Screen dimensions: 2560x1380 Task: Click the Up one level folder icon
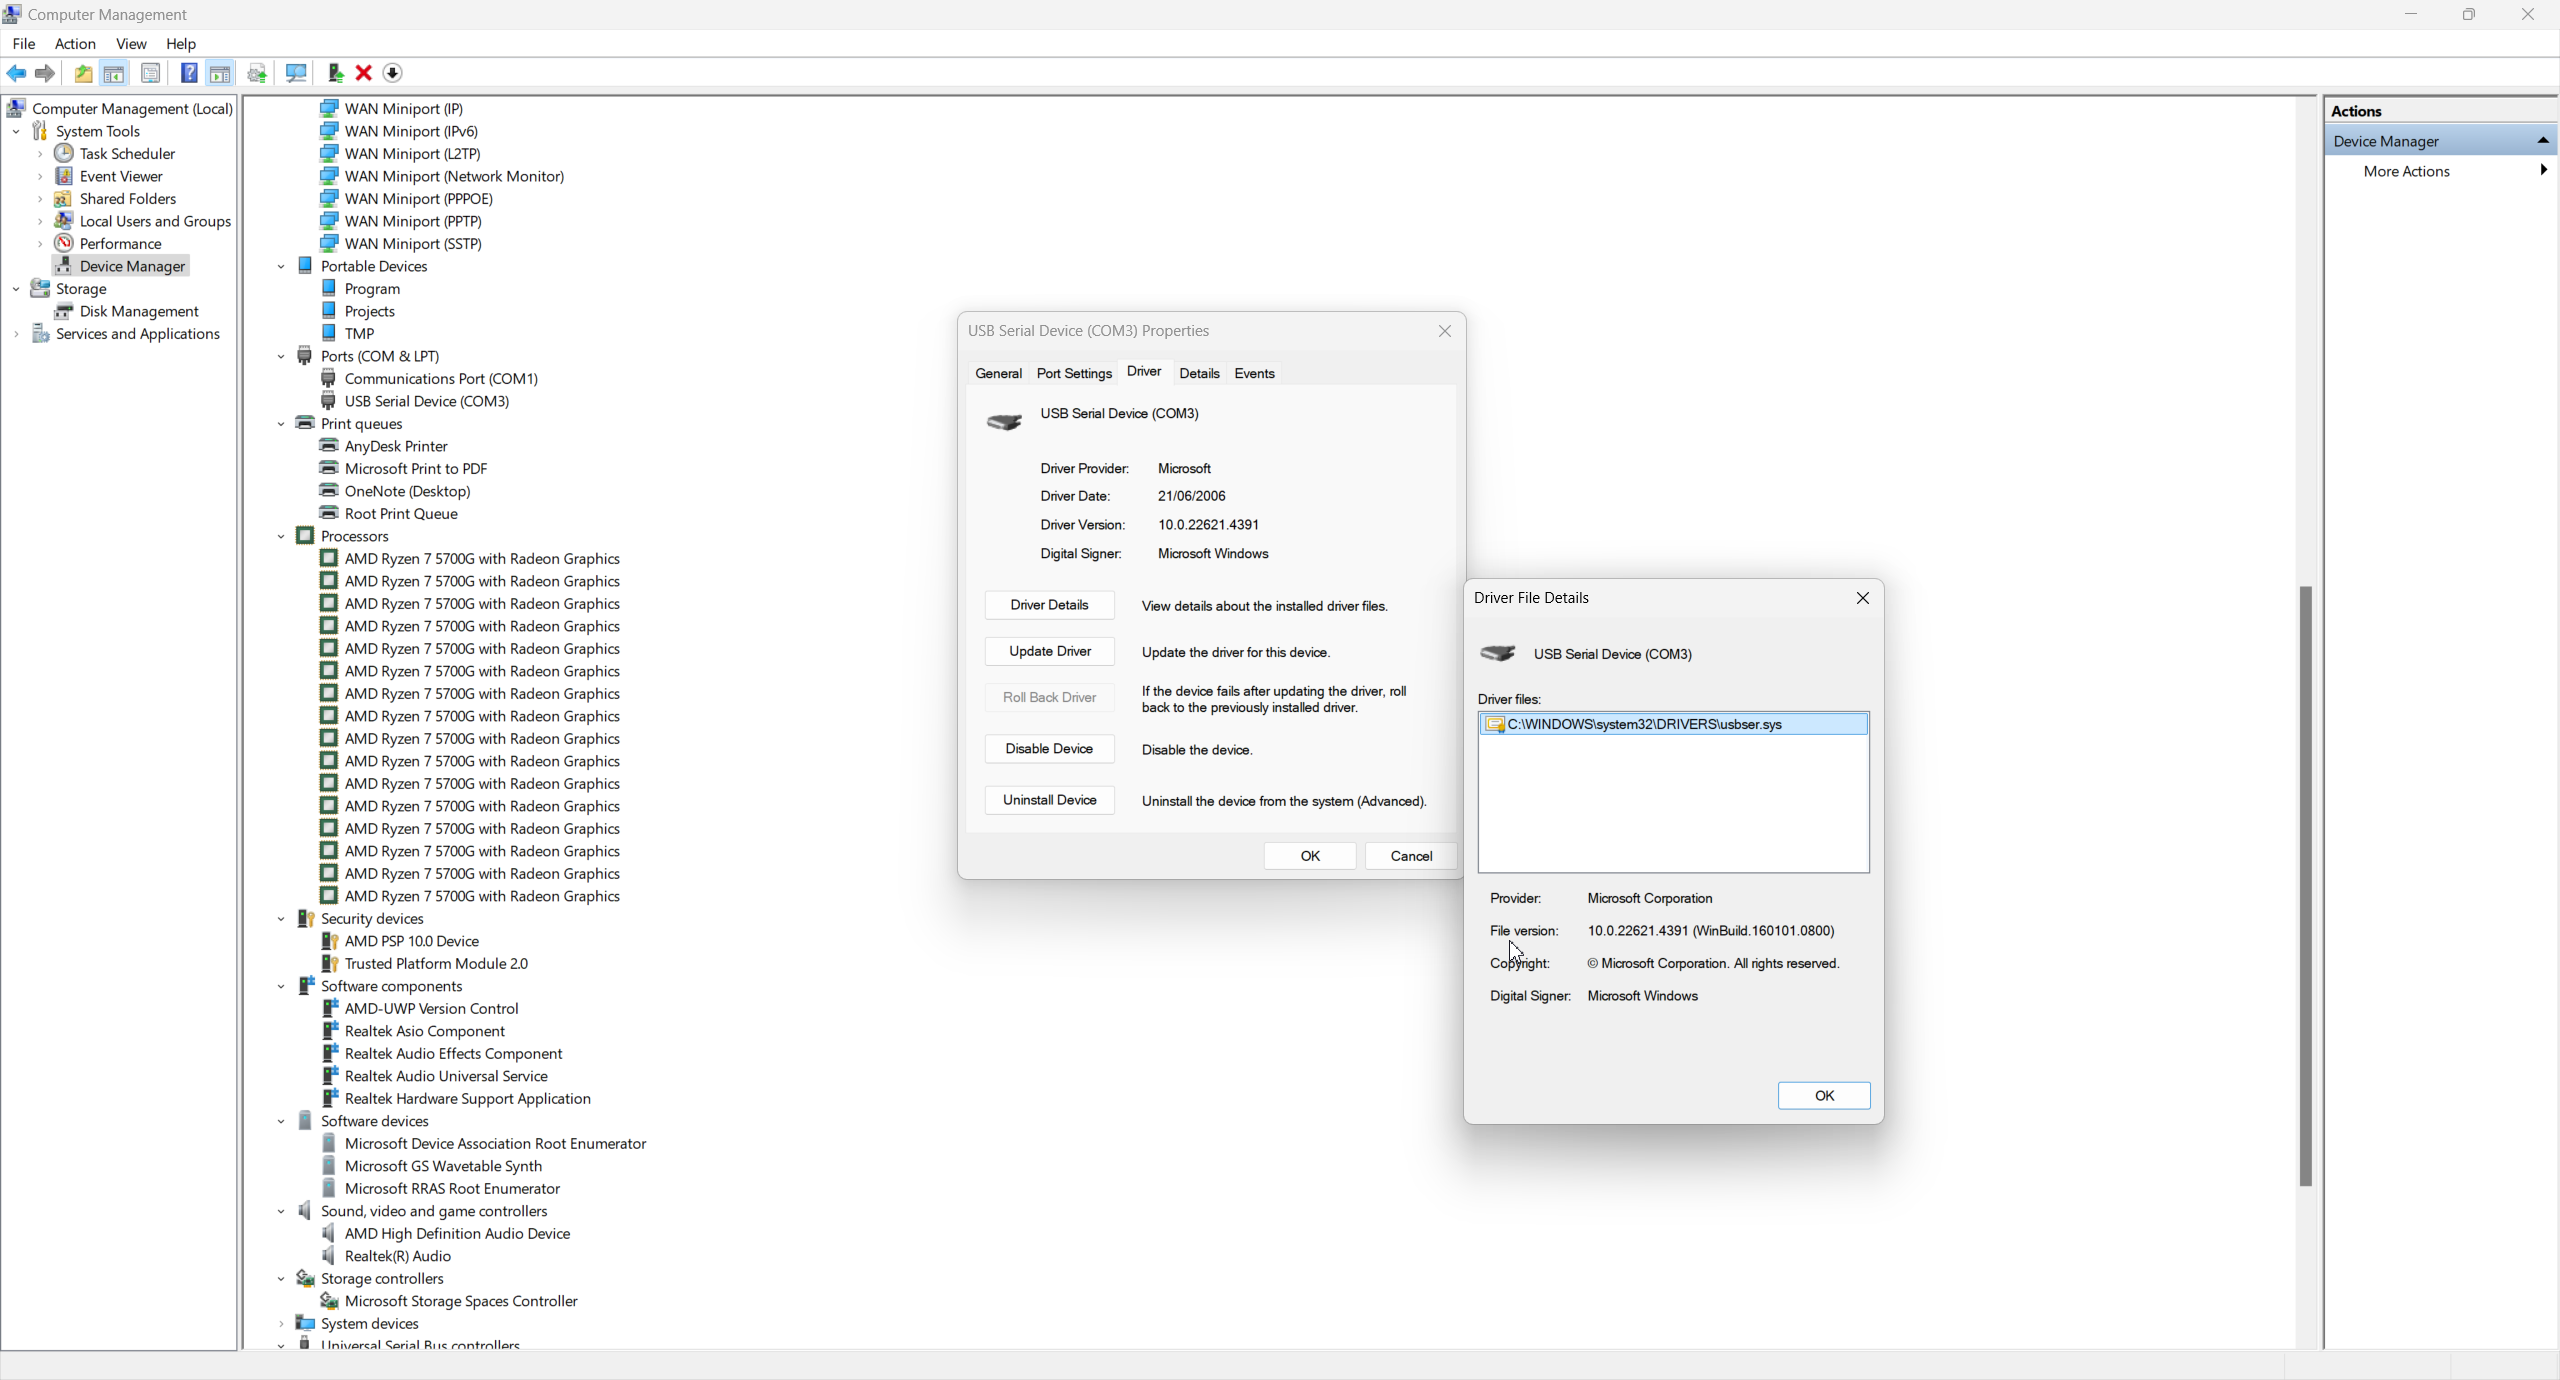(83, 73)
